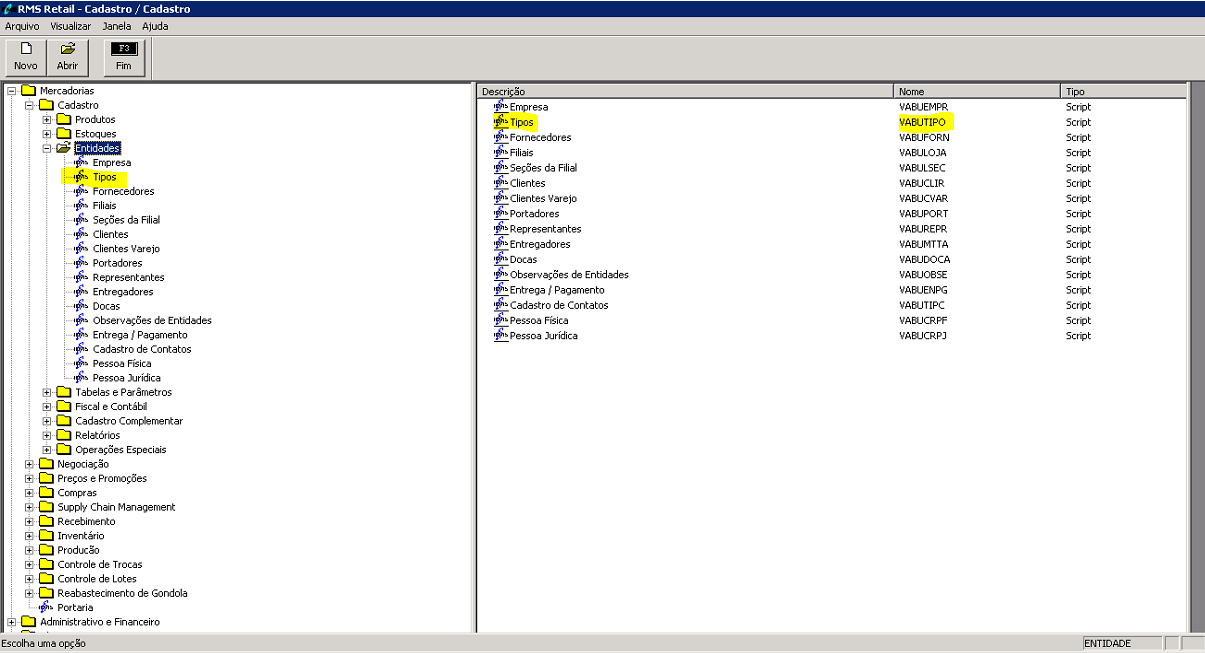Click the VABUCLIR name cell
Screen dimensions: 1205x653
click(922, 183)
